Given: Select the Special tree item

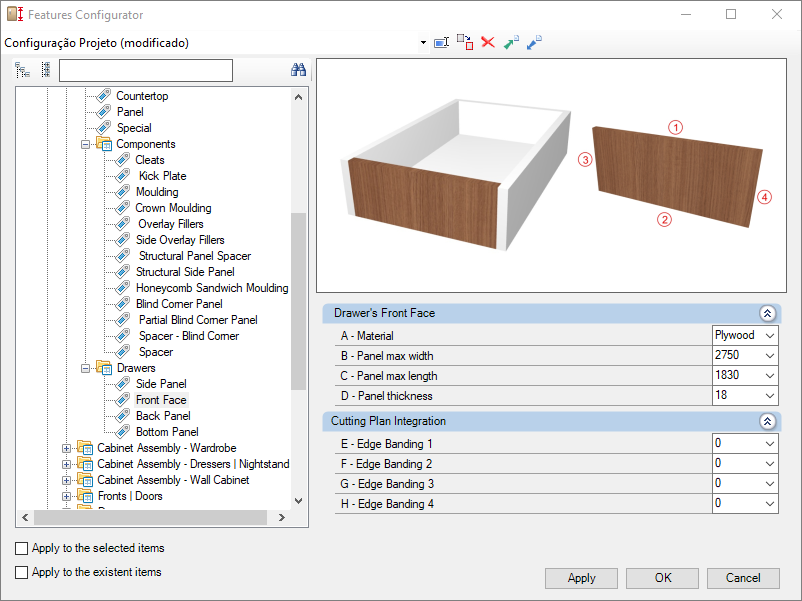Looking at the screenshot, I should point(134,128).
